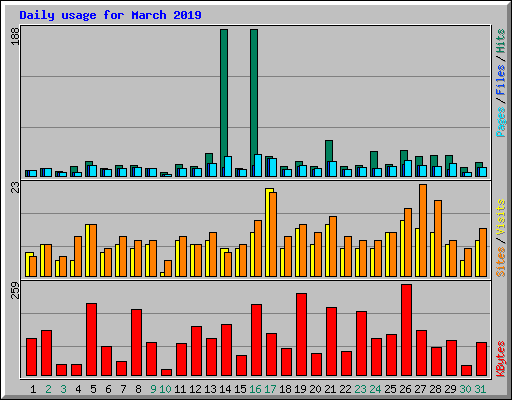Click the cyan pages bar for day 17
Viewport: 512px width, 400px height.
pyautogui.click(x=273, y=167)
